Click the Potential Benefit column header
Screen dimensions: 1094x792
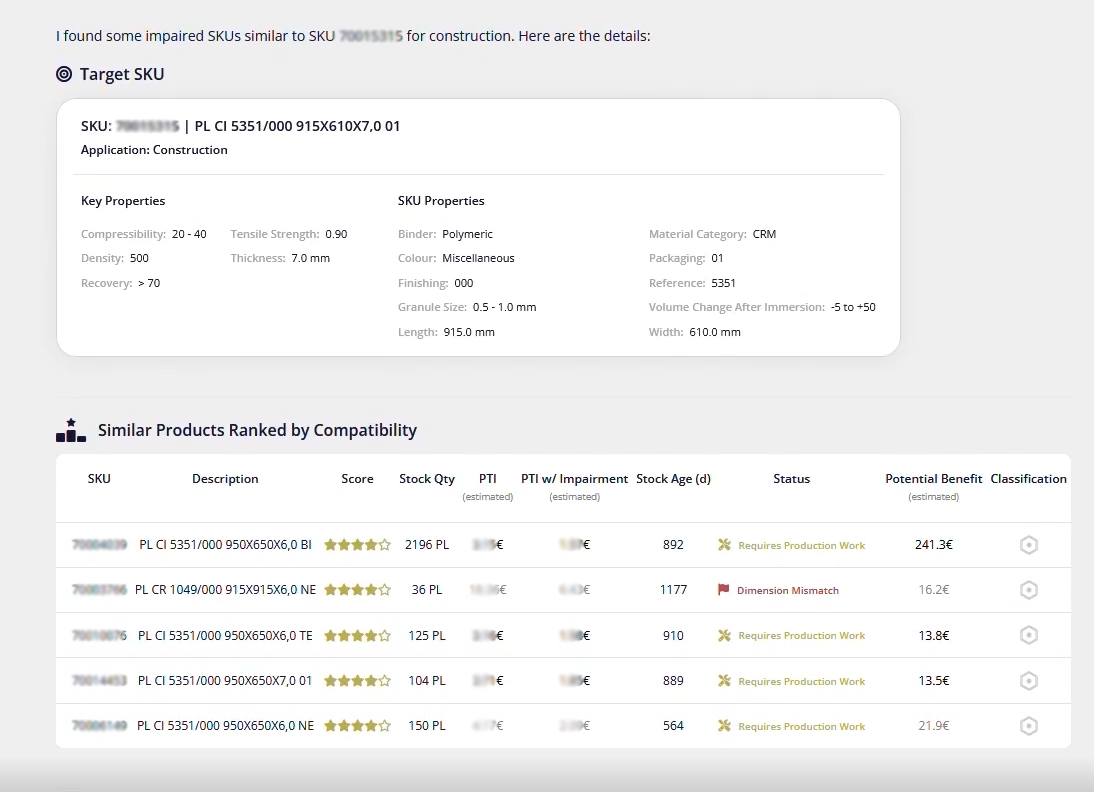point(933,478)
